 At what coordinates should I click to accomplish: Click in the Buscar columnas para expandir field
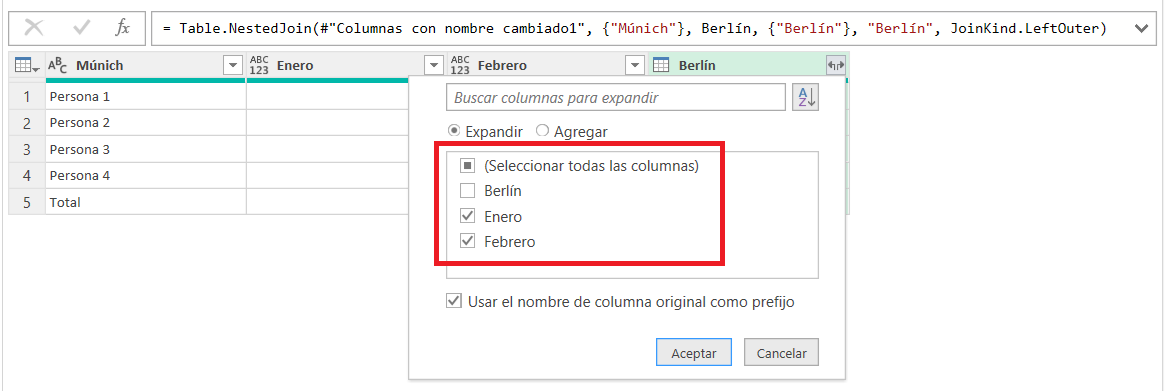[x=616, y=97]
